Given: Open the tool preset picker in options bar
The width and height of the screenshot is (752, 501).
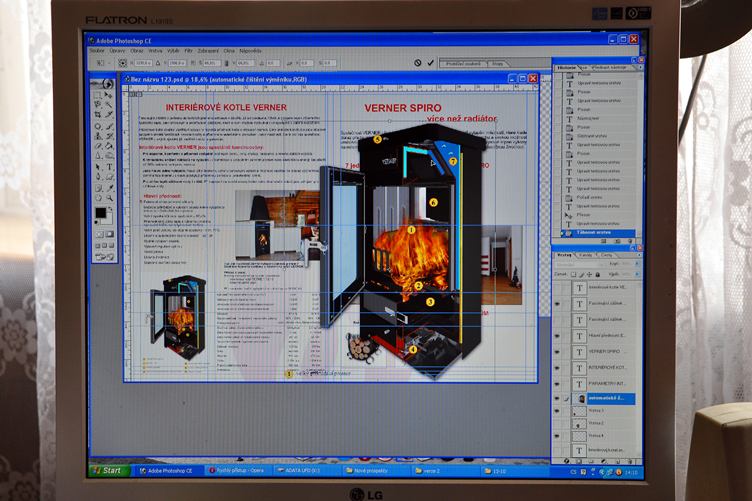Looking at the screenshot, I should coord(103,63).
